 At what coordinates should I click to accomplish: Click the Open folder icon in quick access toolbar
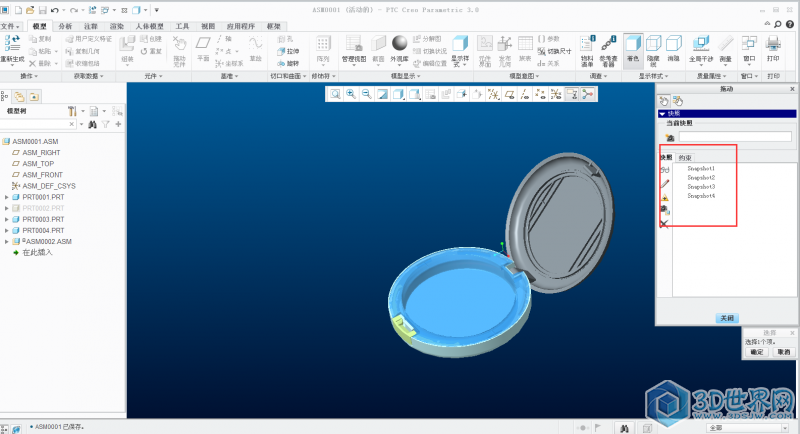31,10
